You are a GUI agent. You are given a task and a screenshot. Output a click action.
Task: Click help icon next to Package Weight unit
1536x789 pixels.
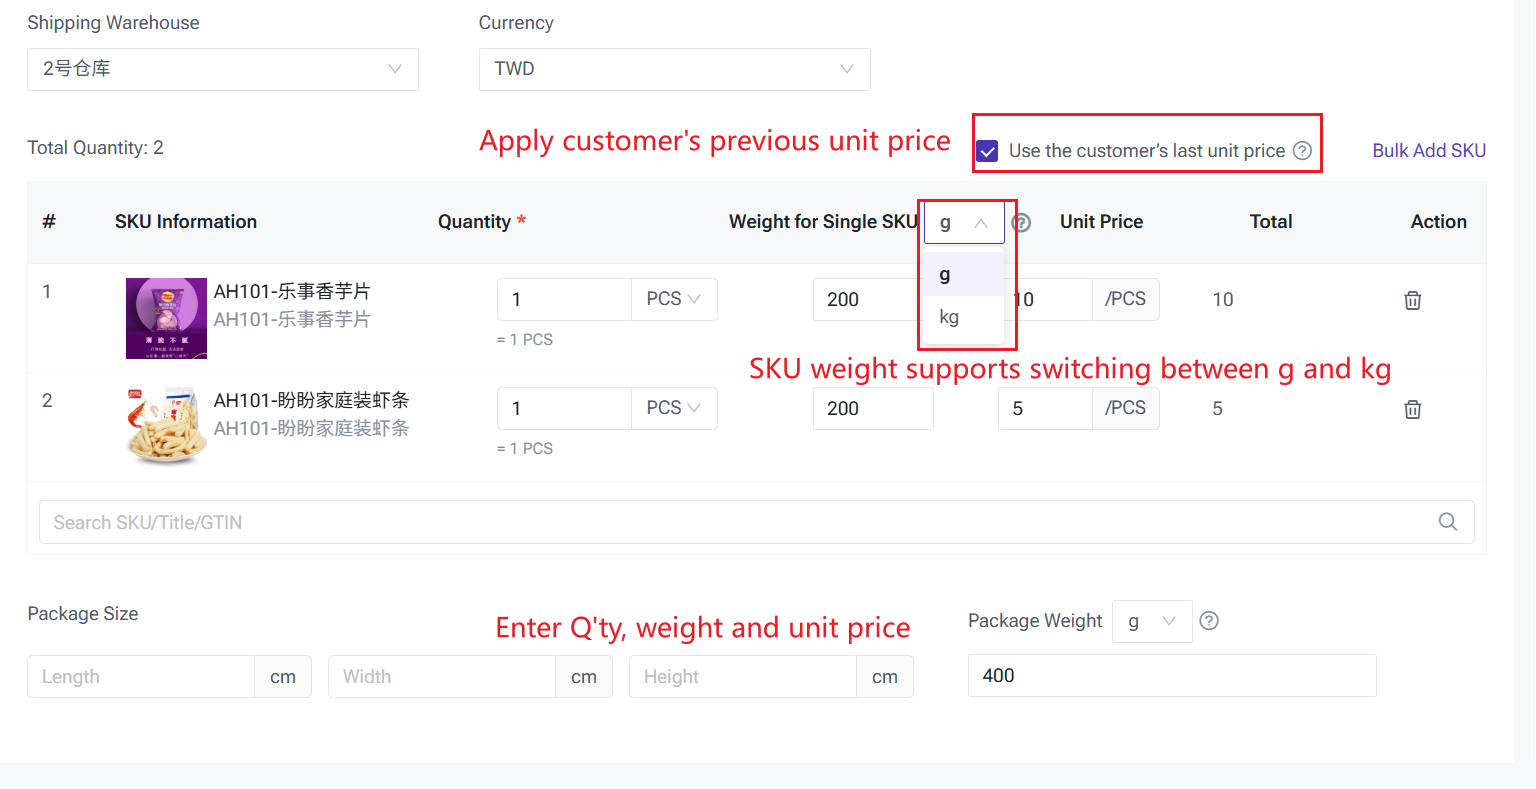(1209, 621)
